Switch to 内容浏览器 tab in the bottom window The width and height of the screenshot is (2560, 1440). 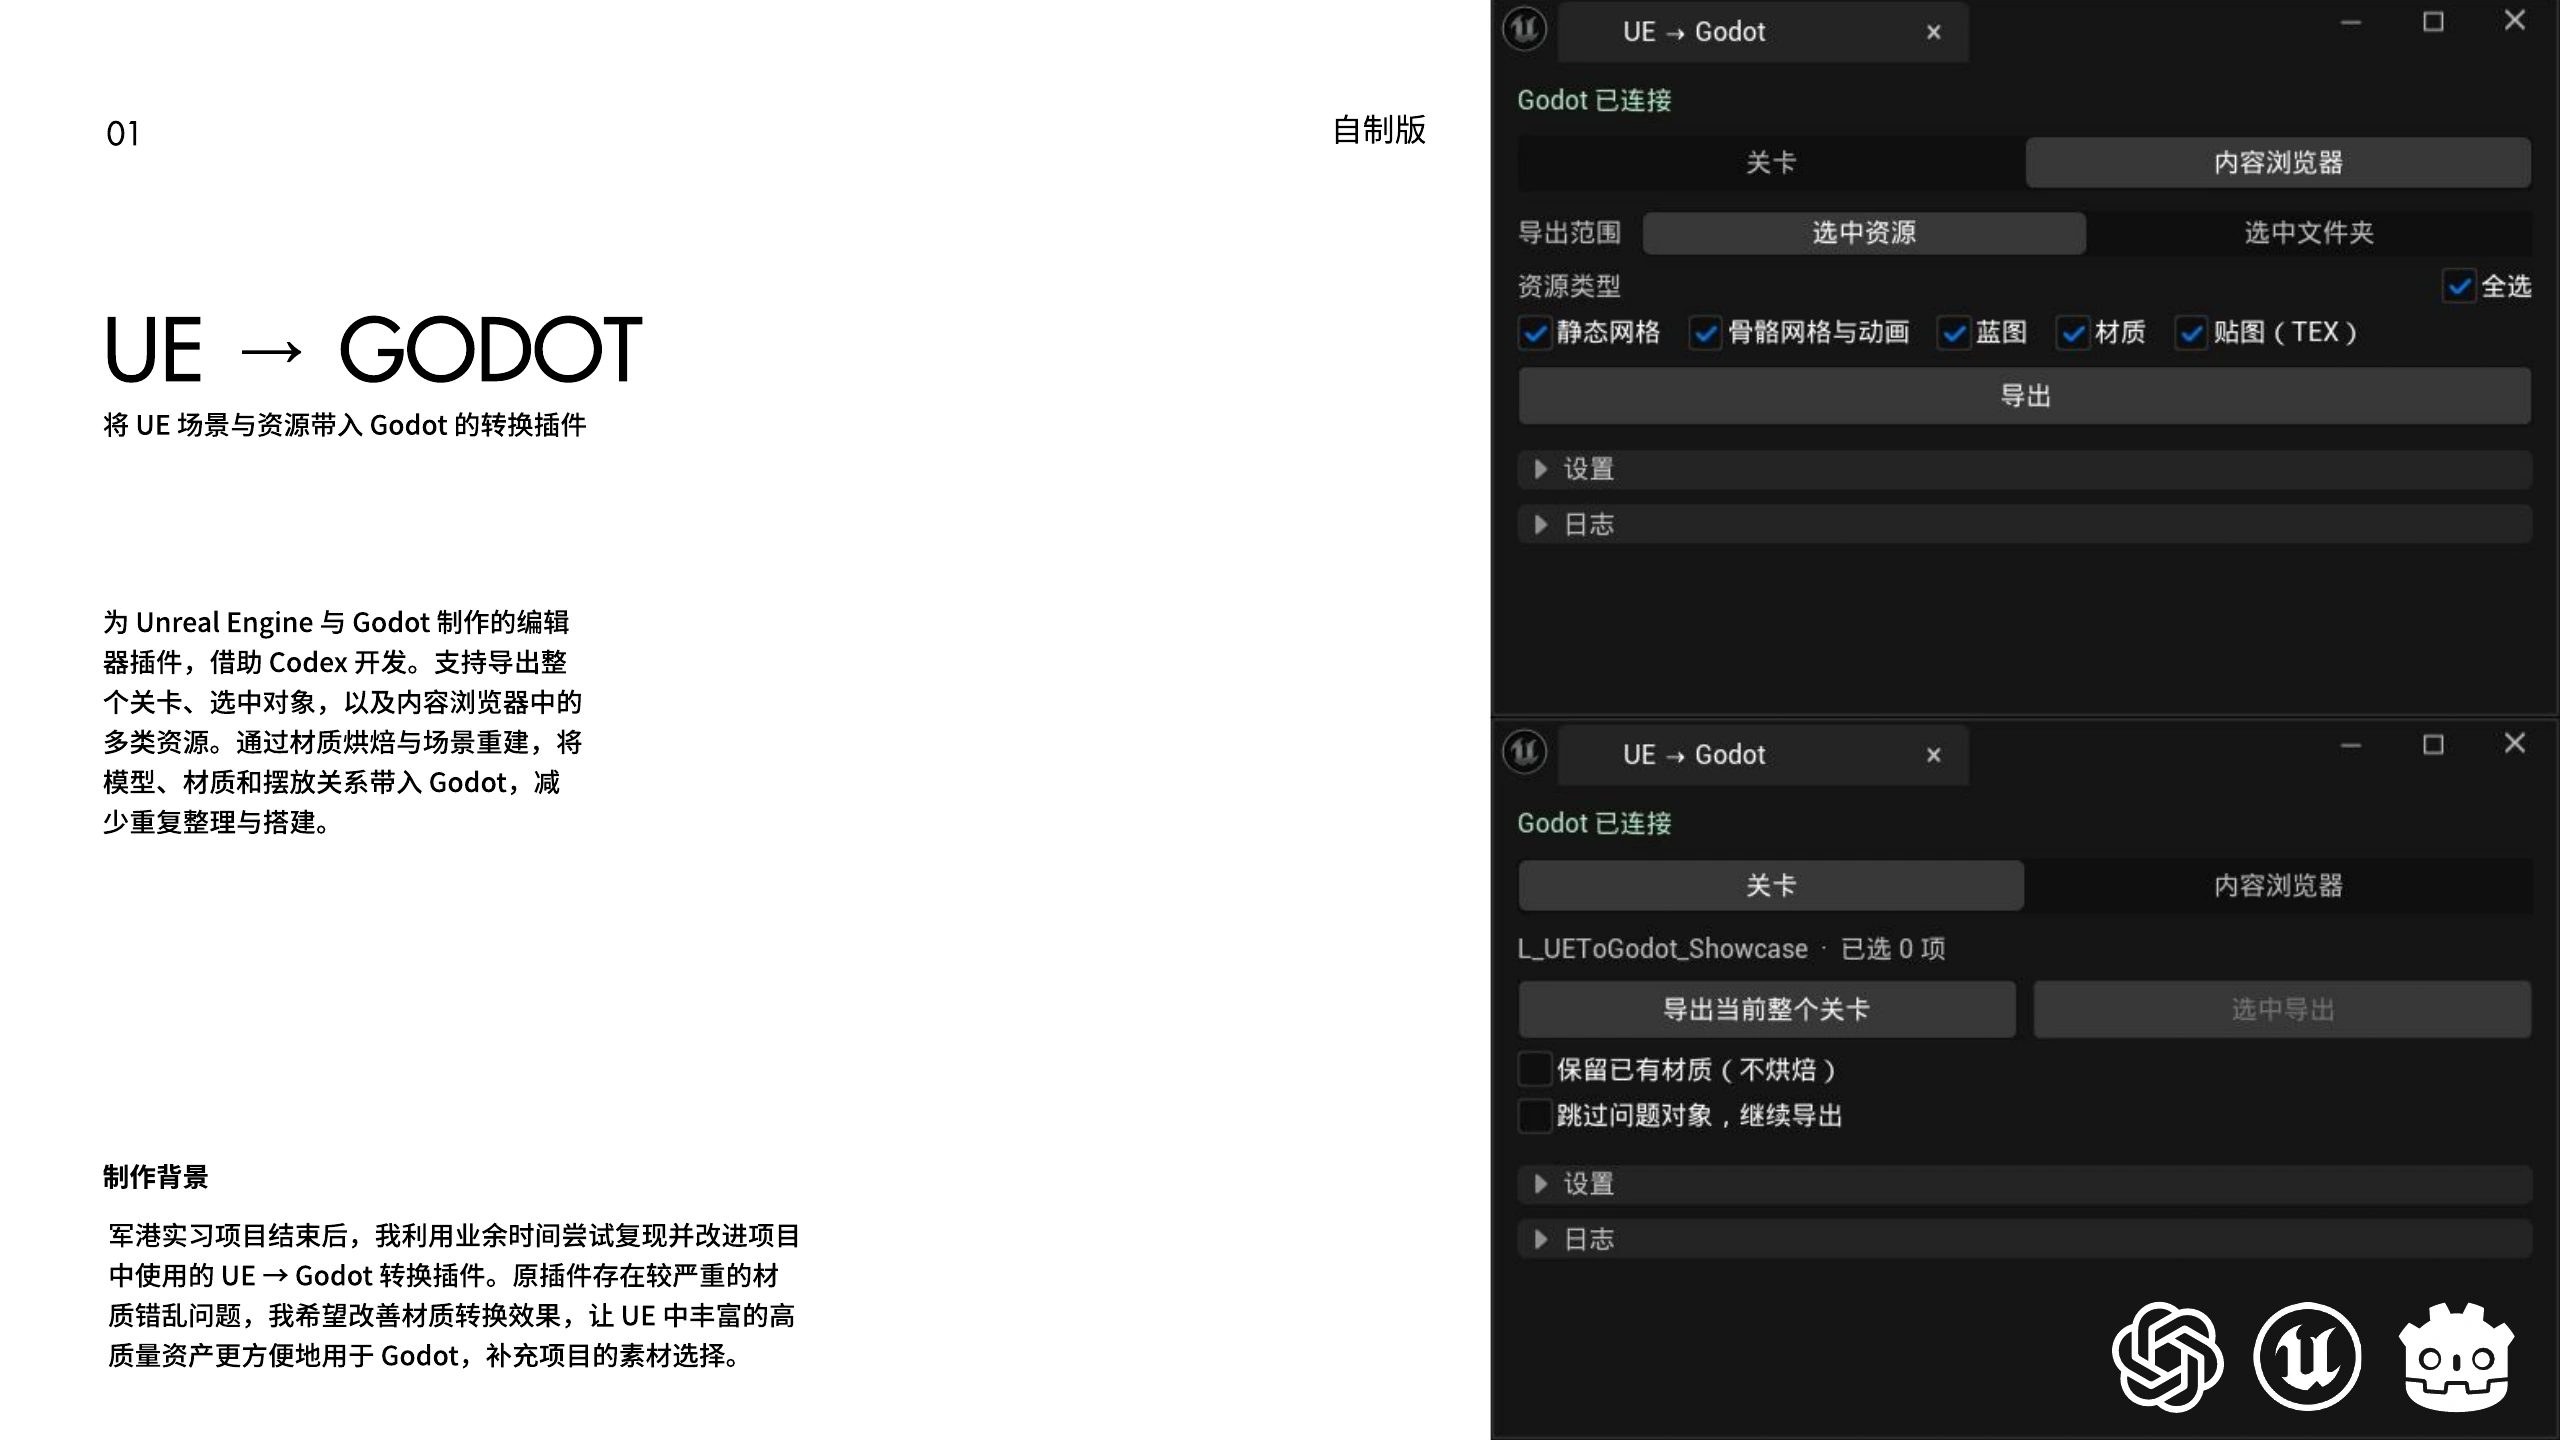tap(2278, 886)
